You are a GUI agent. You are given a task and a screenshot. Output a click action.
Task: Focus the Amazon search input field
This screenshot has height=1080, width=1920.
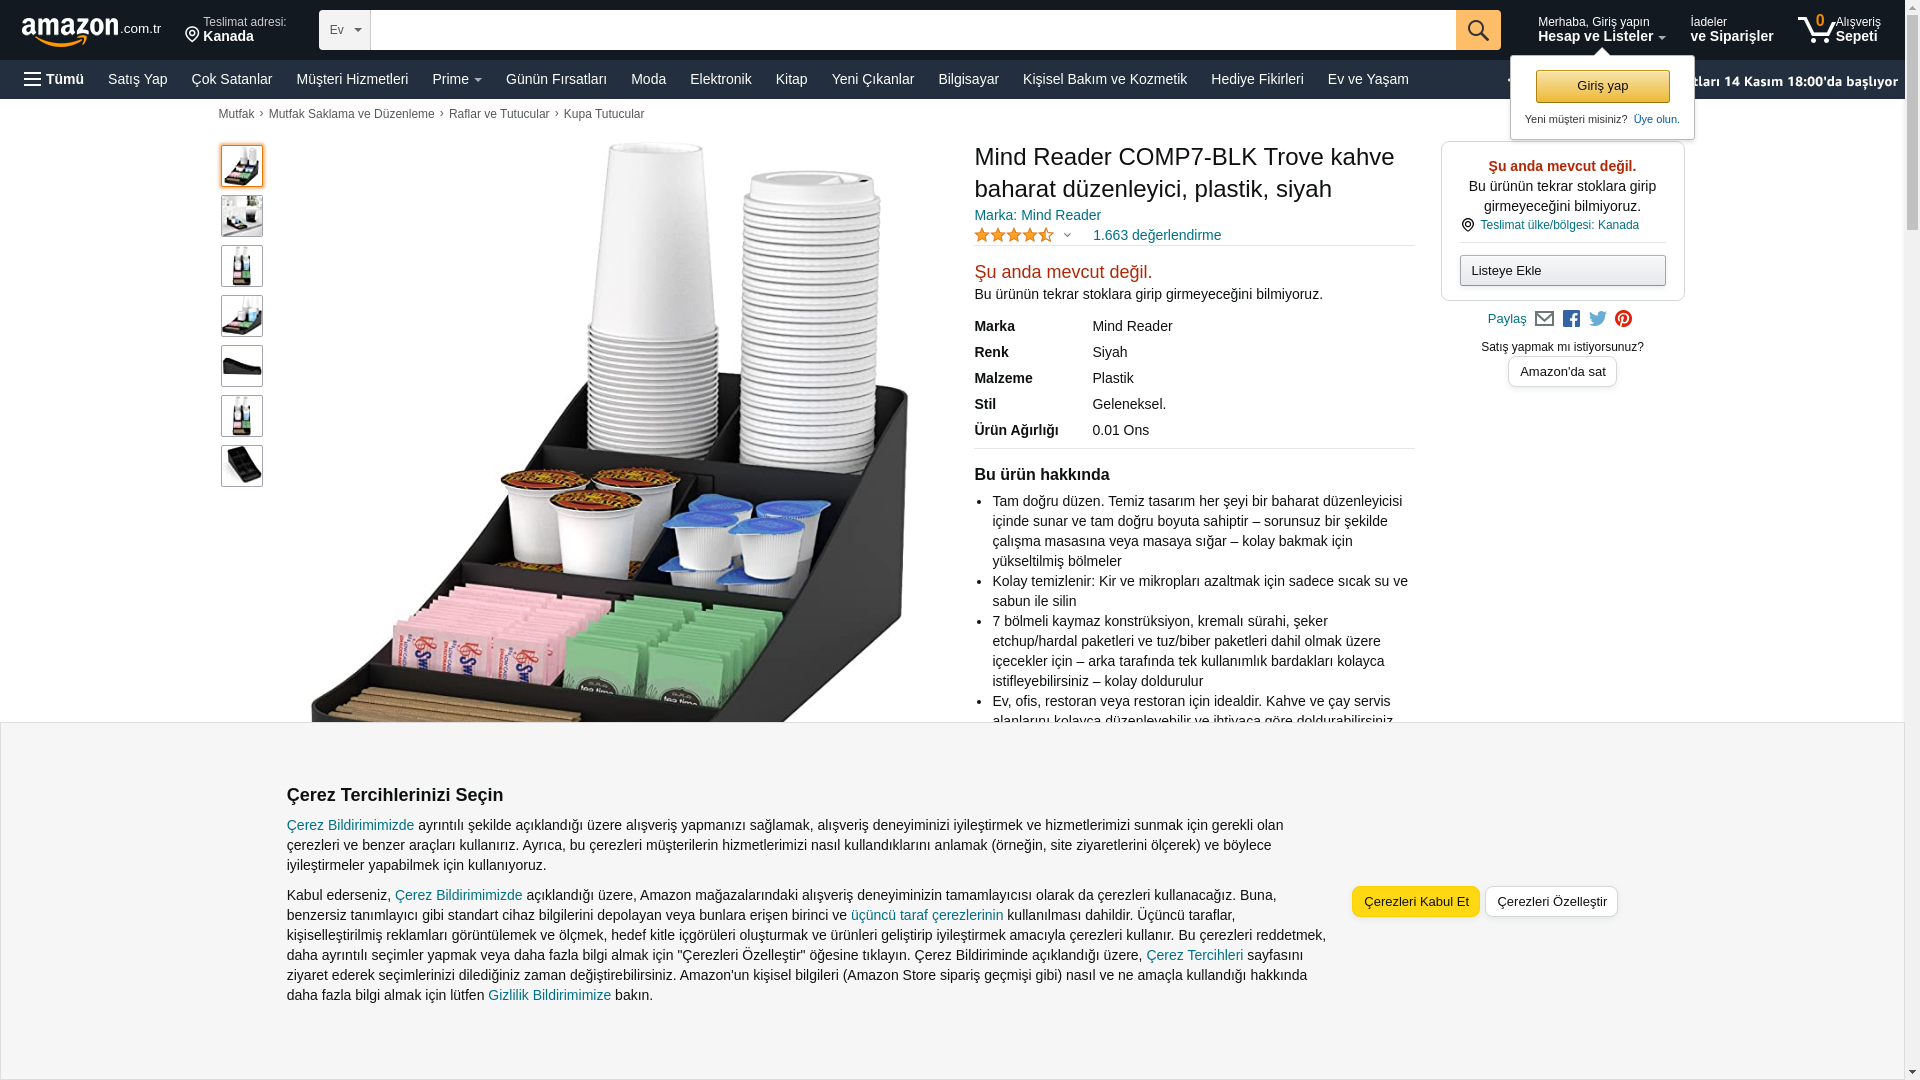click(912, 30)
